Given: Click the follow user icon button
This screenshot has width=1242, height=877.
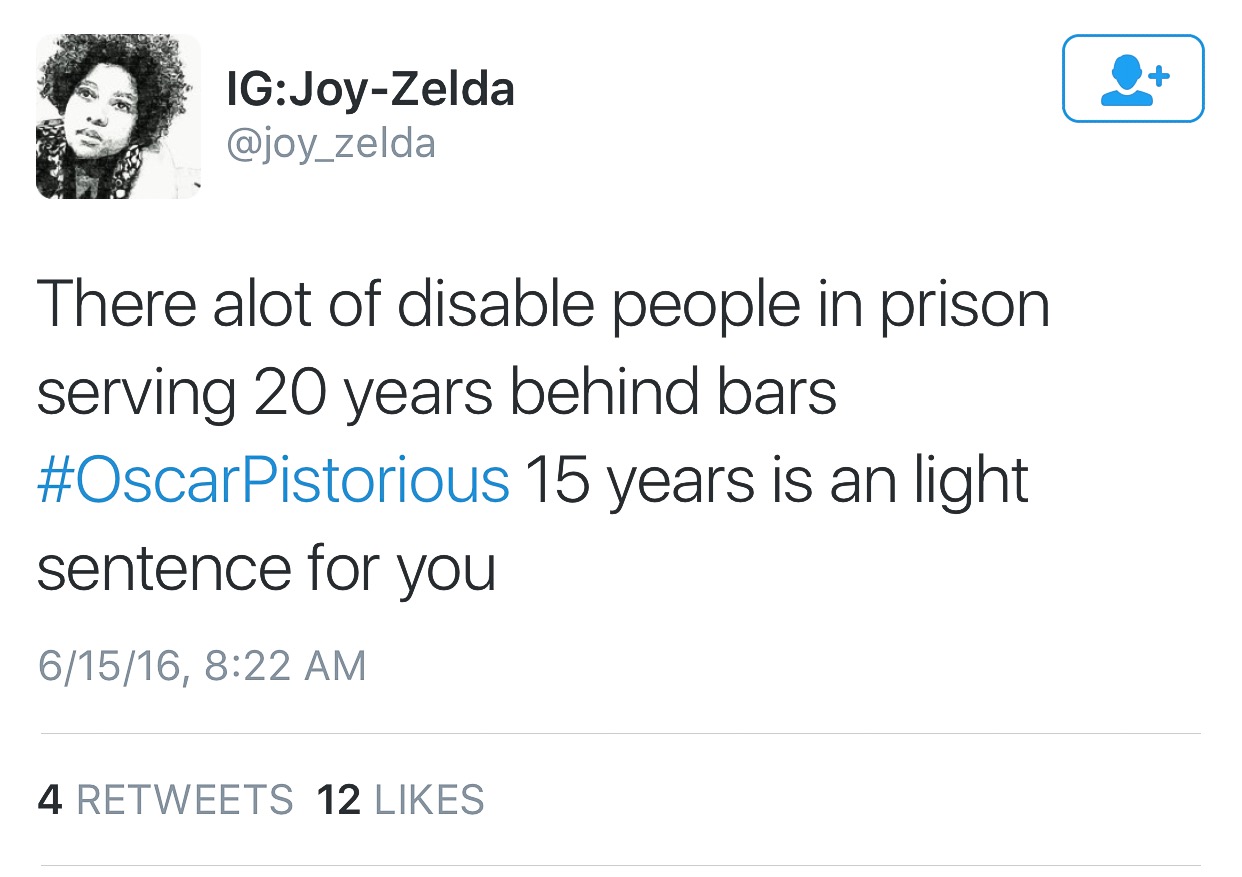Looking at the screenshot, I should click(1132, 79).
